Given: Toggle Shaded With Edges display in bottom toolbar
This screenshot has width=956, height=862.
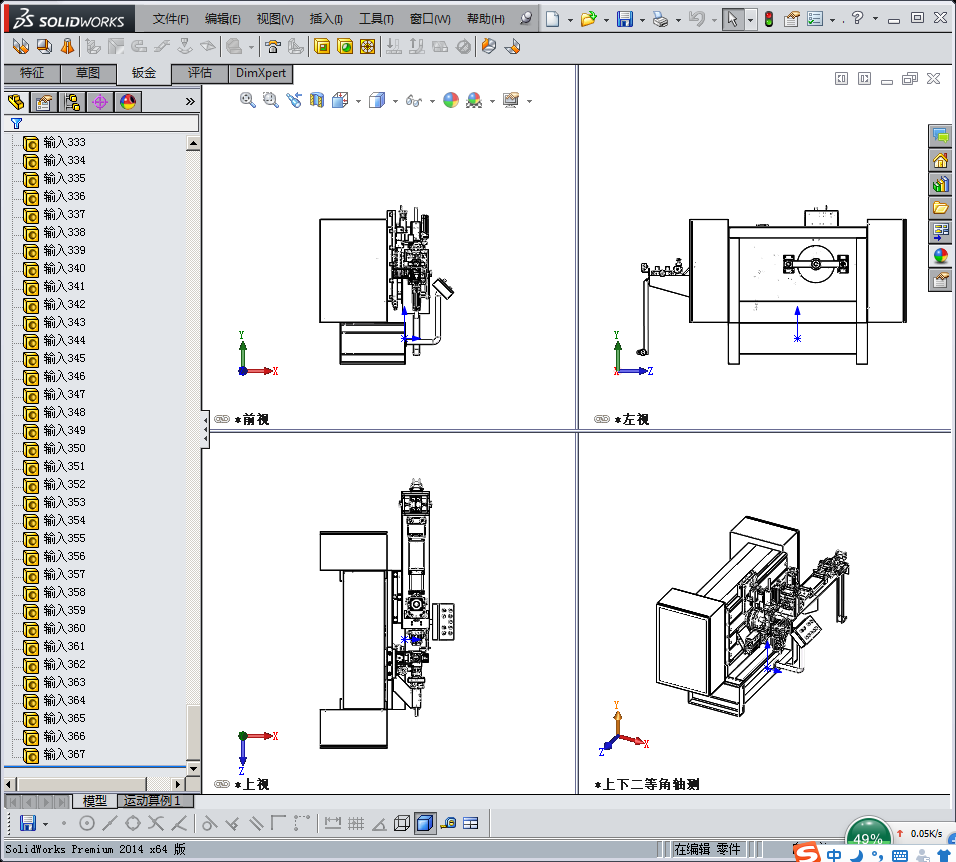Looking at the screenshot, I should tap(425, 824).
